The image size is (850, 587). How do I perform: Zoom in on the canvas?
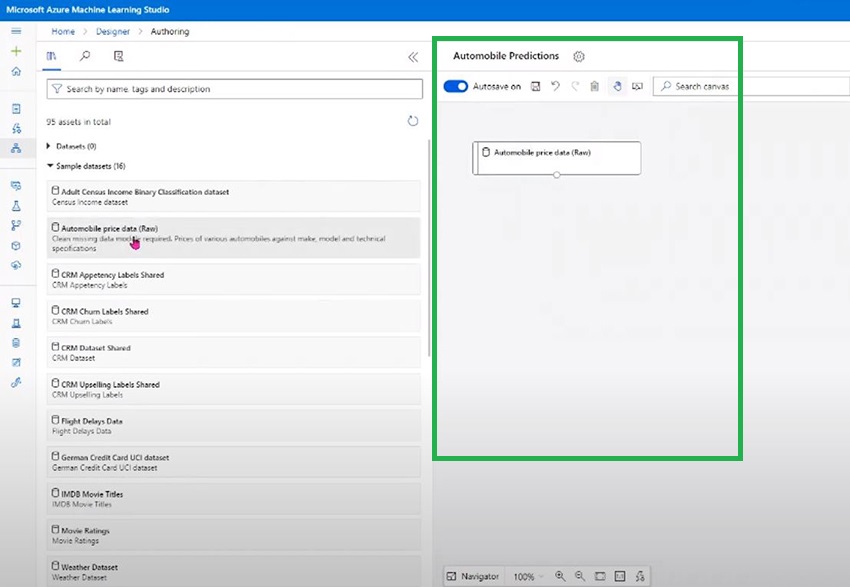(560, 576)
